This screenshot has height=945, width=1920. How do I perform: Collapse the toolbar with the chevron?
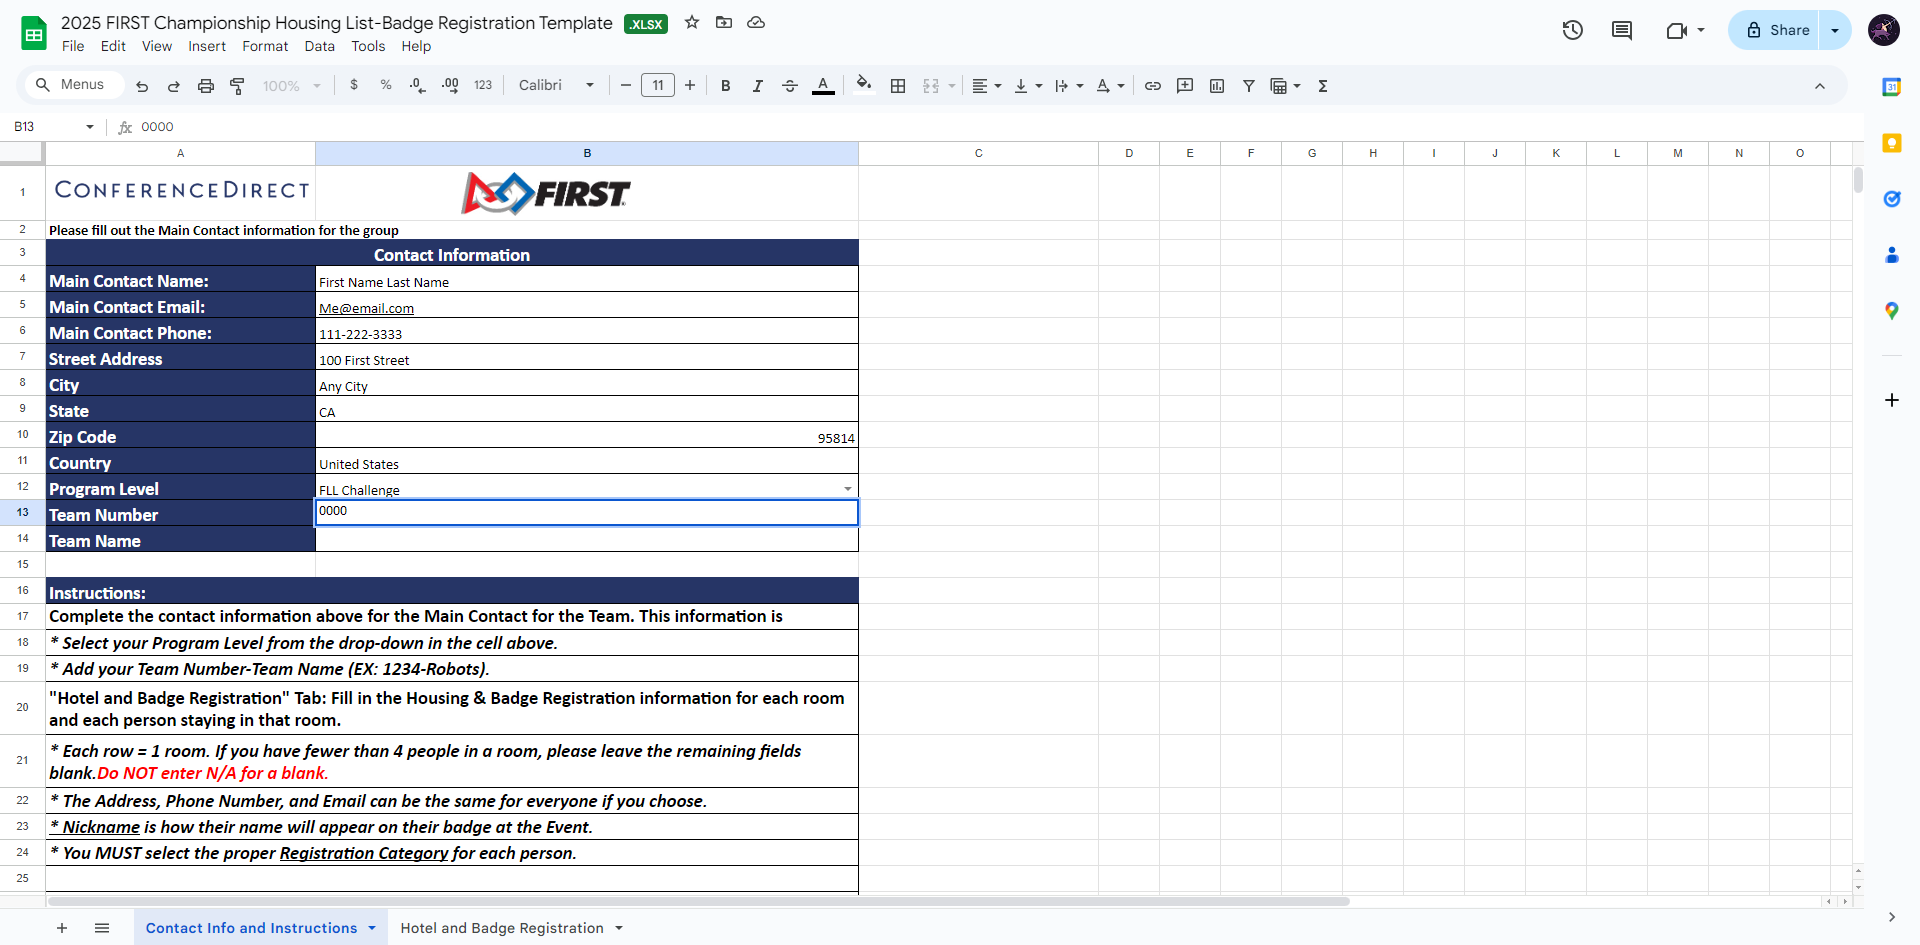click(1820, 86)
